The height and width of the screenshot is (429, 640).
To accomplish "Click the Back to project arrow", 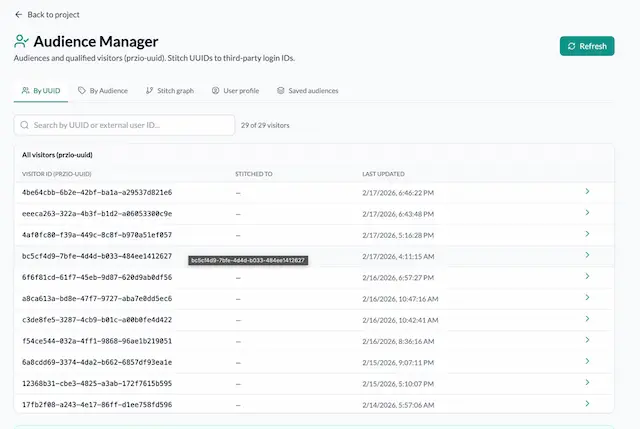I will (19, 15).
